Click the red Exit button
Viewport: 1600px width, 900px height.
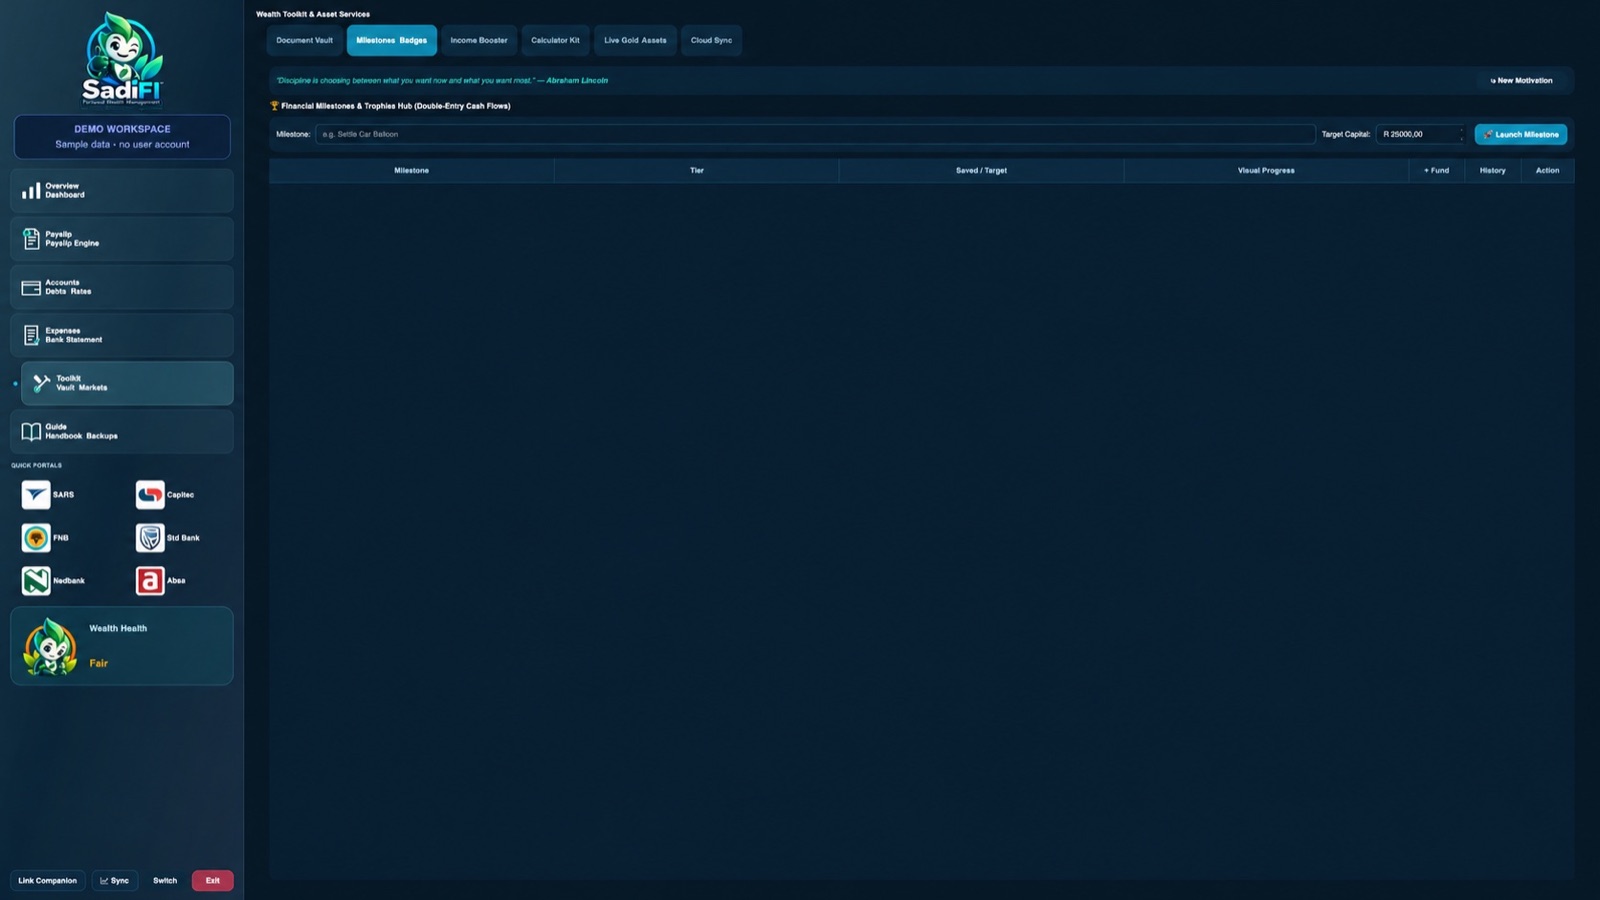click(x=213, y=880)
